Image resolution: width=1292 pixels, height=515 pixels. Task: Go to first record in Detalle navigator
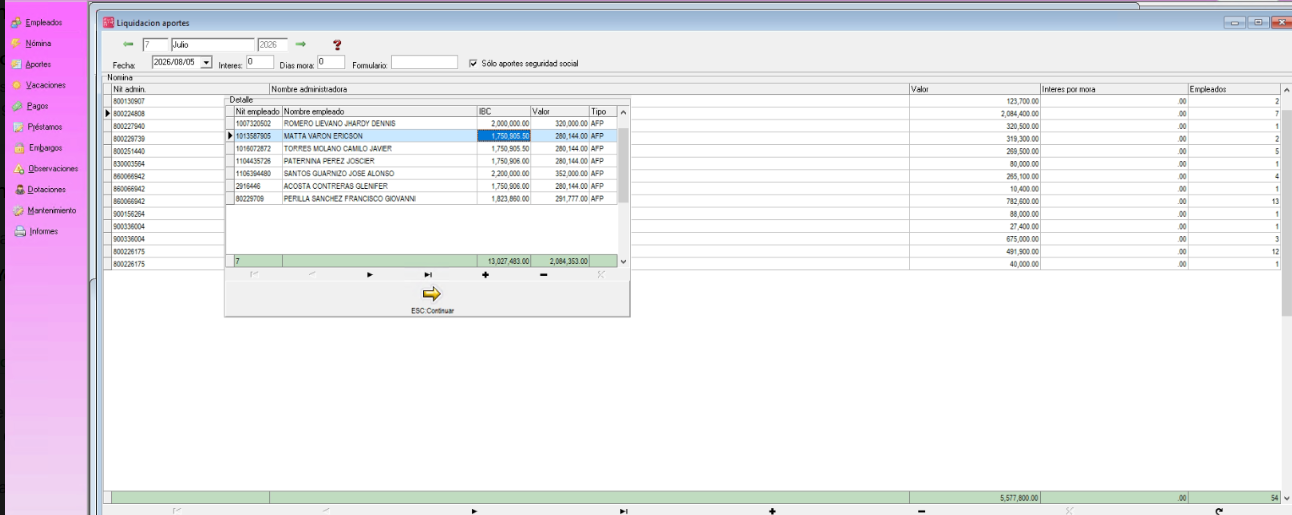[254, 274]
